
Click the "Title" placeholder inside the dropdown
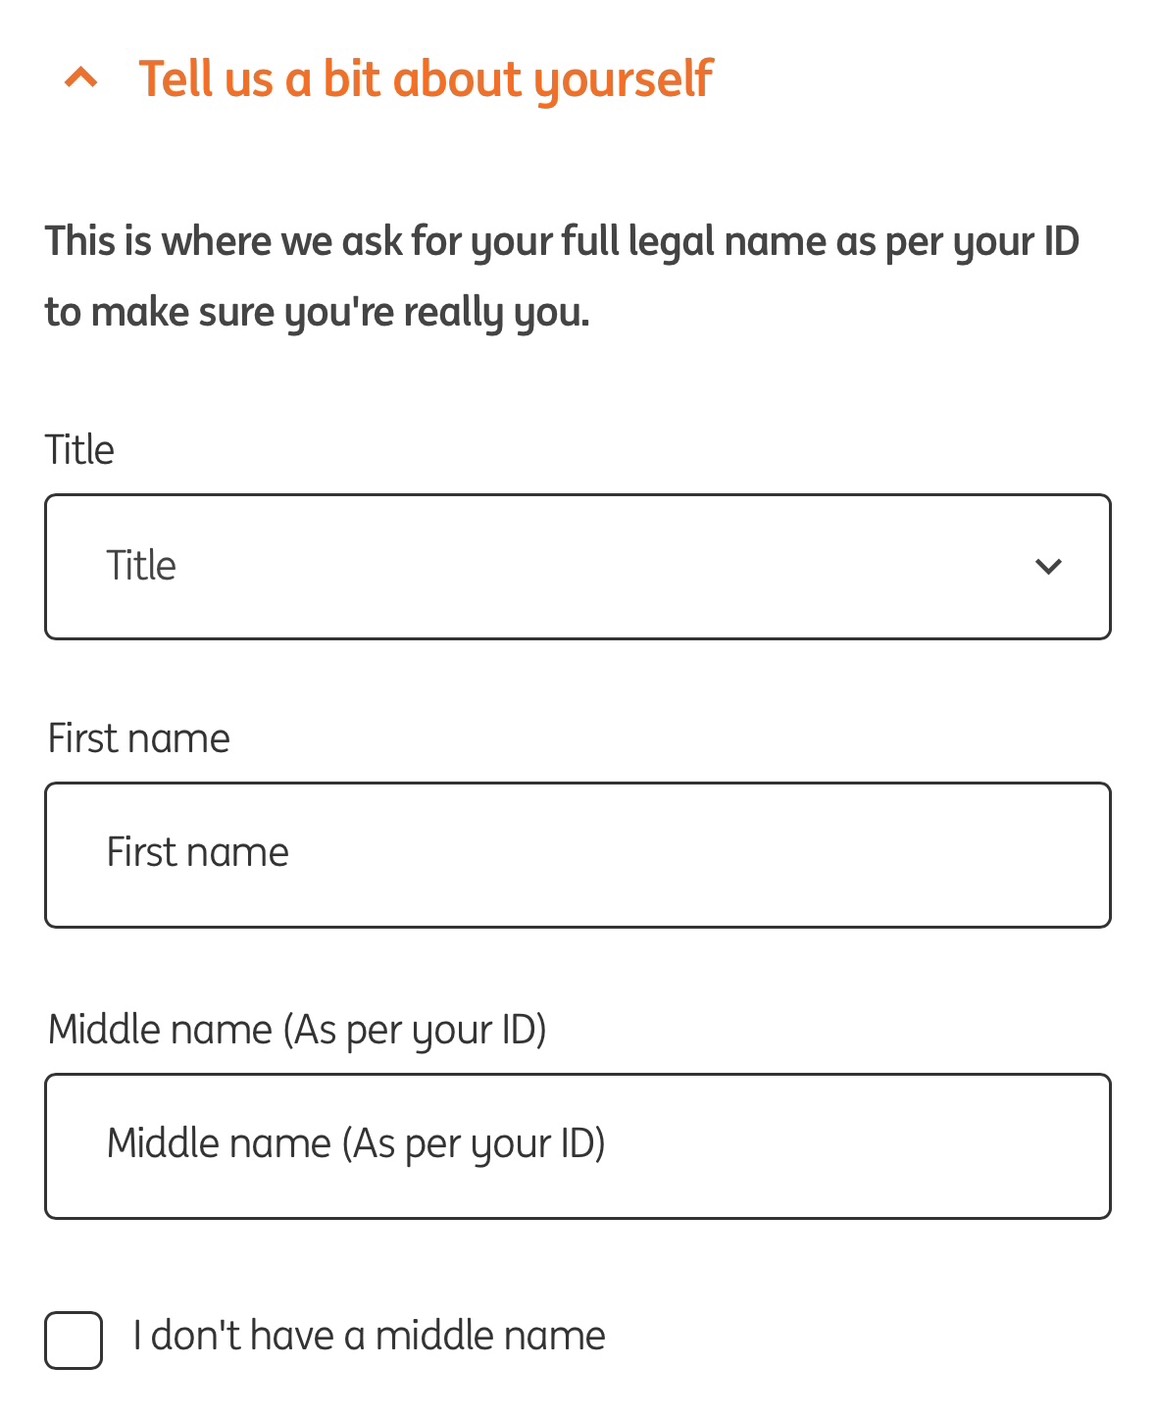coord(141,566)
